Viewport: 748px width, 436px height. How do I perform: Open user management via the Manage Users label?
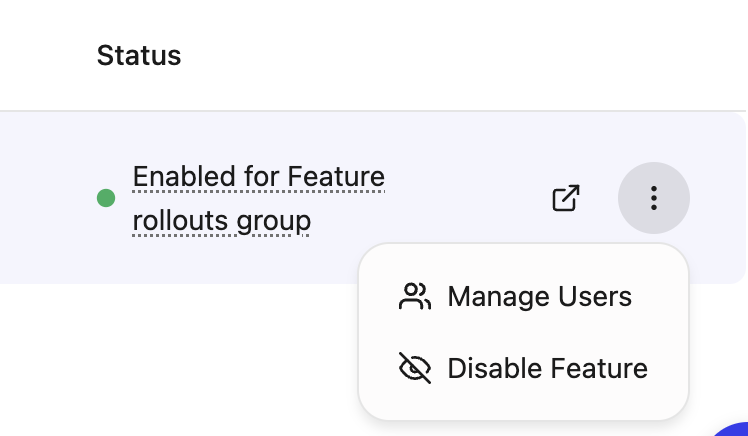539,297
